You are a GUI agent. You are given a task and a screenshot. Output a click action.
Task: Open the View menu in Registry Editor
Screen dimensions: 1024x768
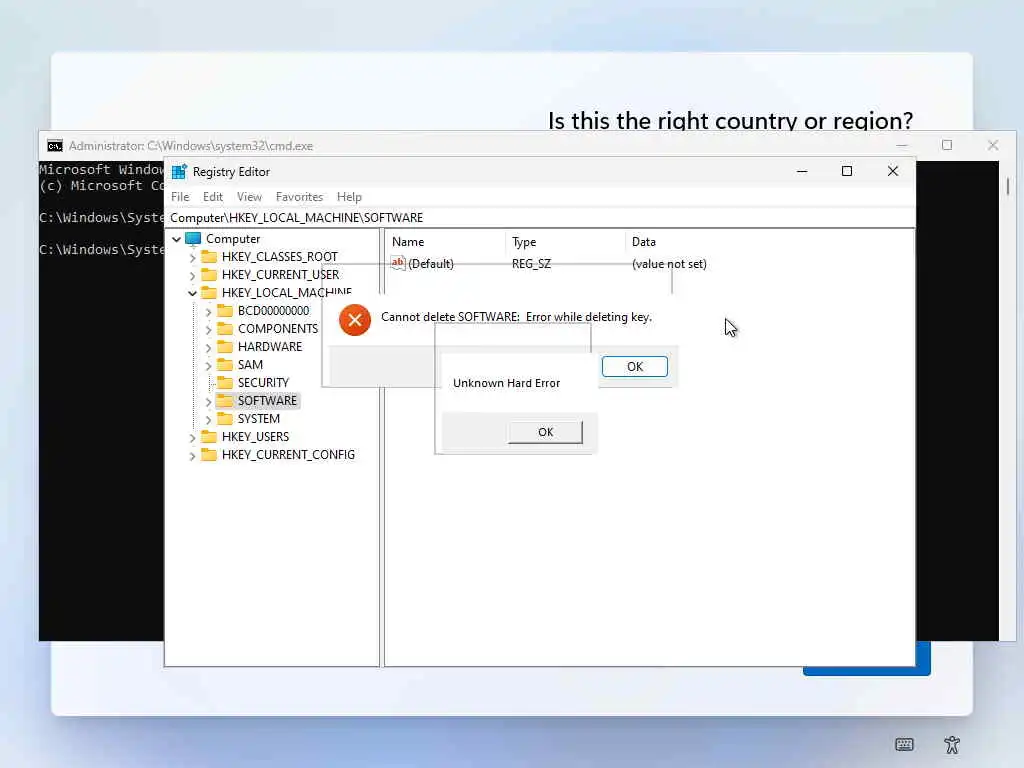coord(249,197)
